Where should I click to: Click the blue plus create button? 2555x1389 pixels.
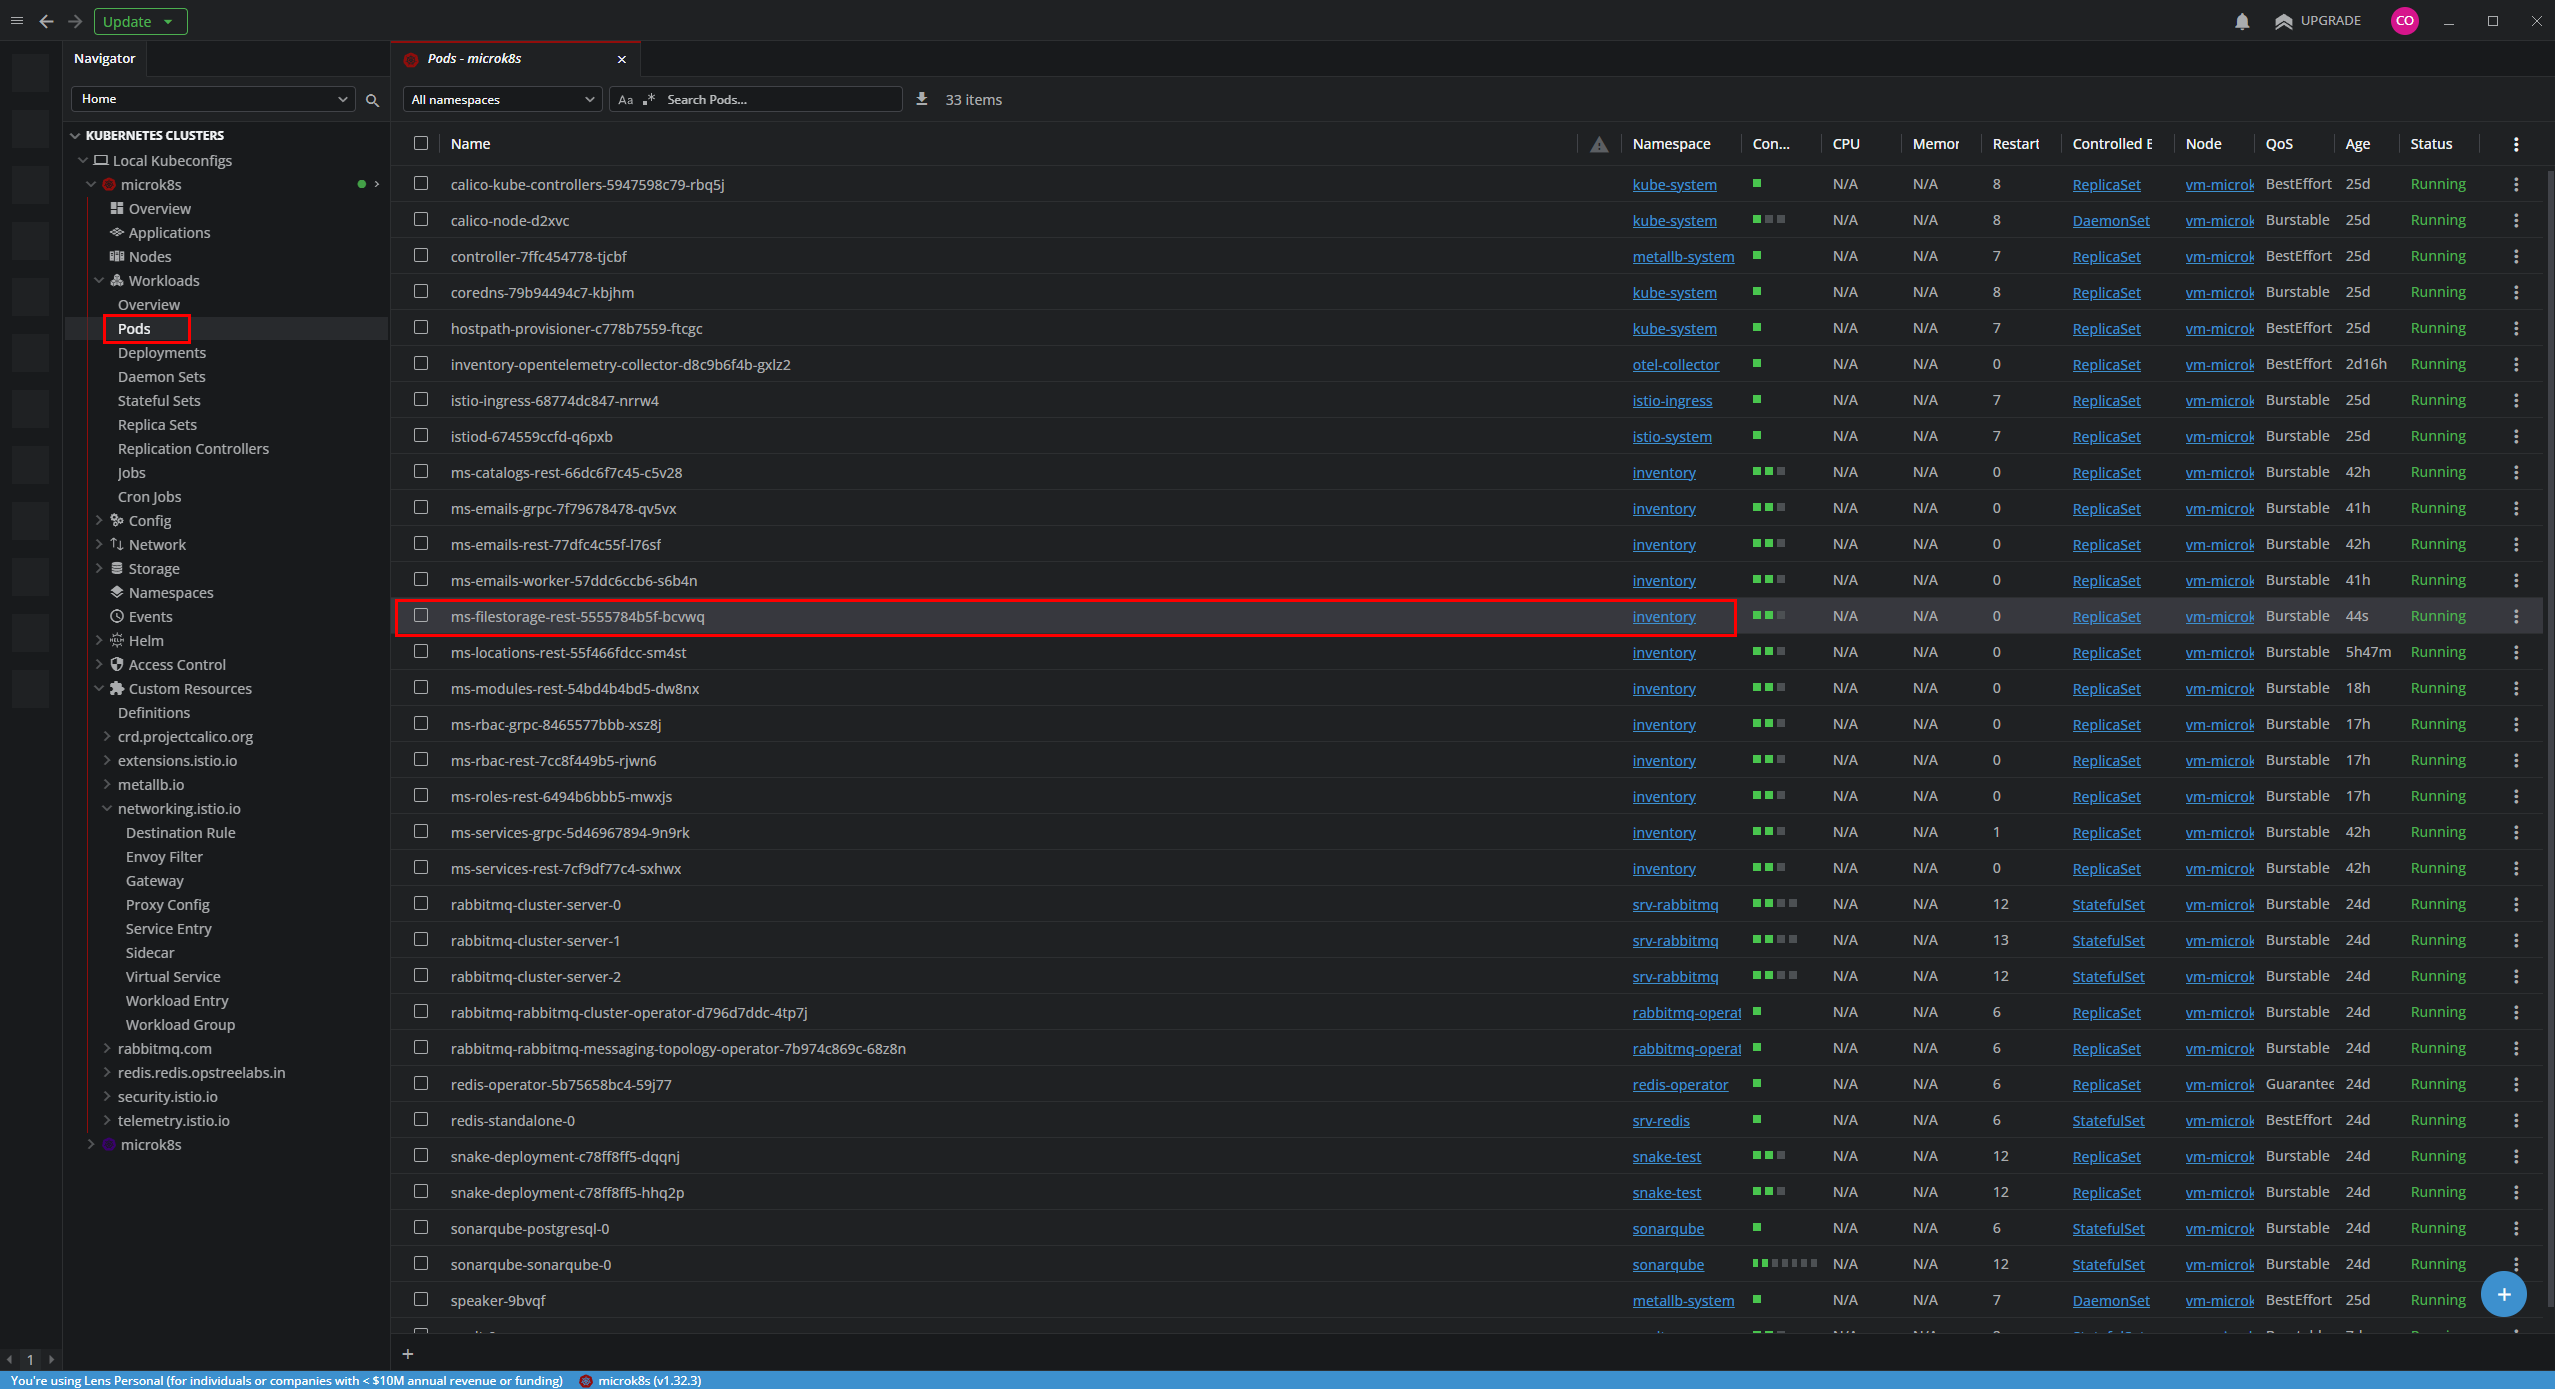[x=2503, y=1294]
